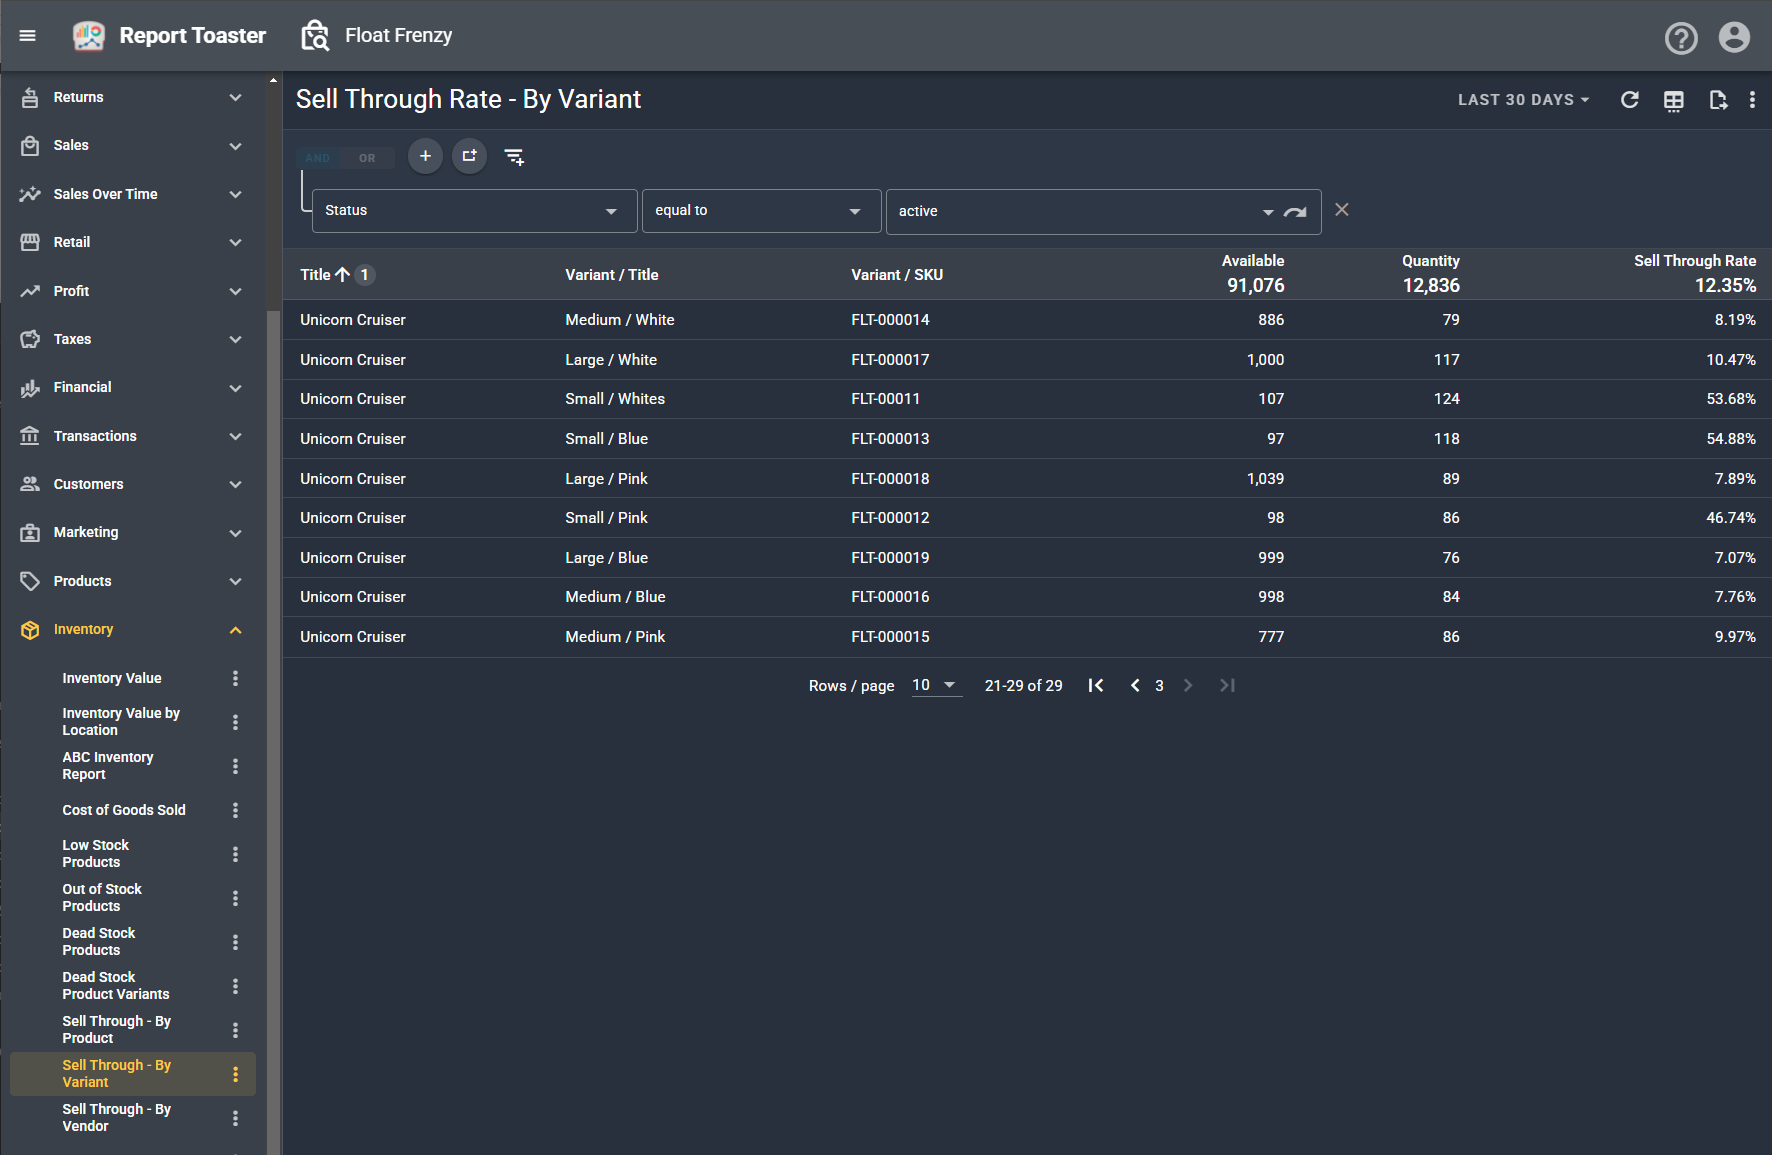Click the hamburger menu icon

point(28,36)
